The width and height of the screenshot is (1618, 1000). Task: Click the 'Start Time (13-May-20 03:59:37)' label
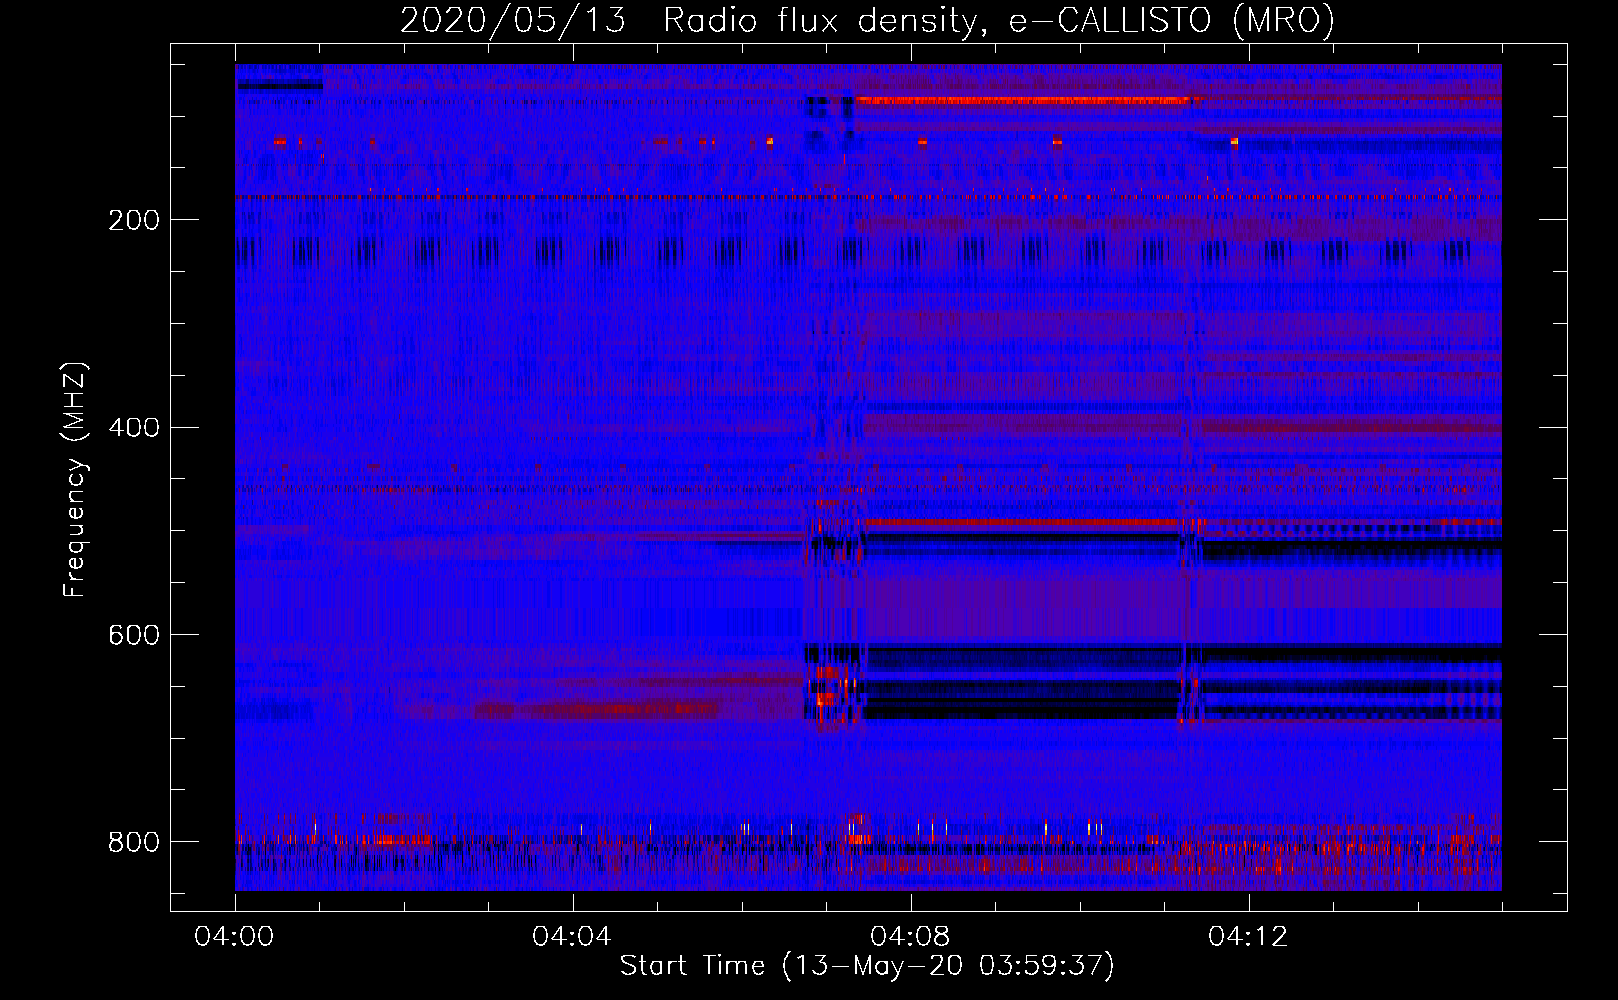(867, 966)
